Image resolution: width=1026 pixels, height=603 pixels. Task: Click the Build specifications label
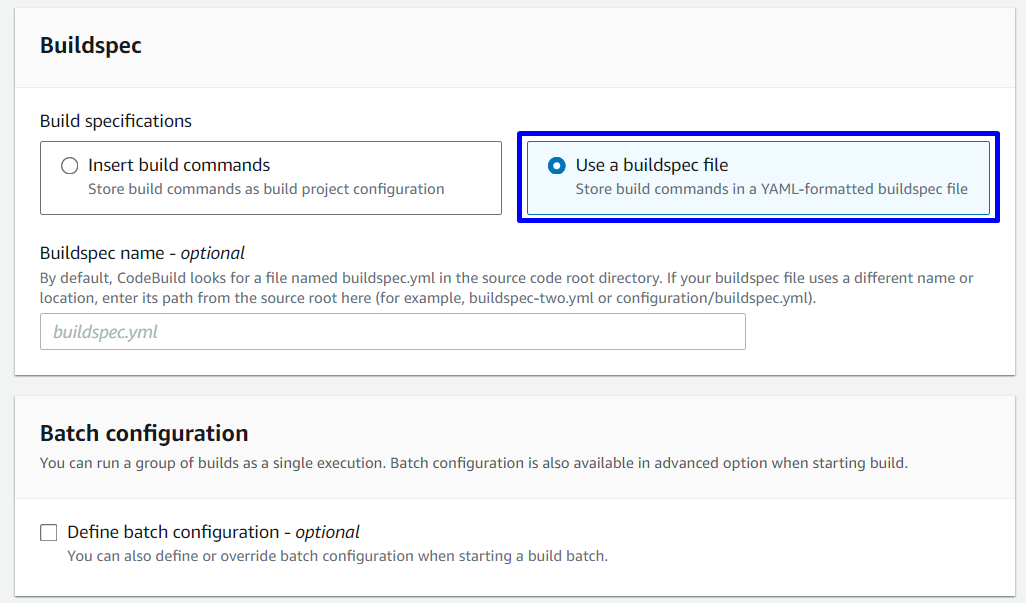116,121
